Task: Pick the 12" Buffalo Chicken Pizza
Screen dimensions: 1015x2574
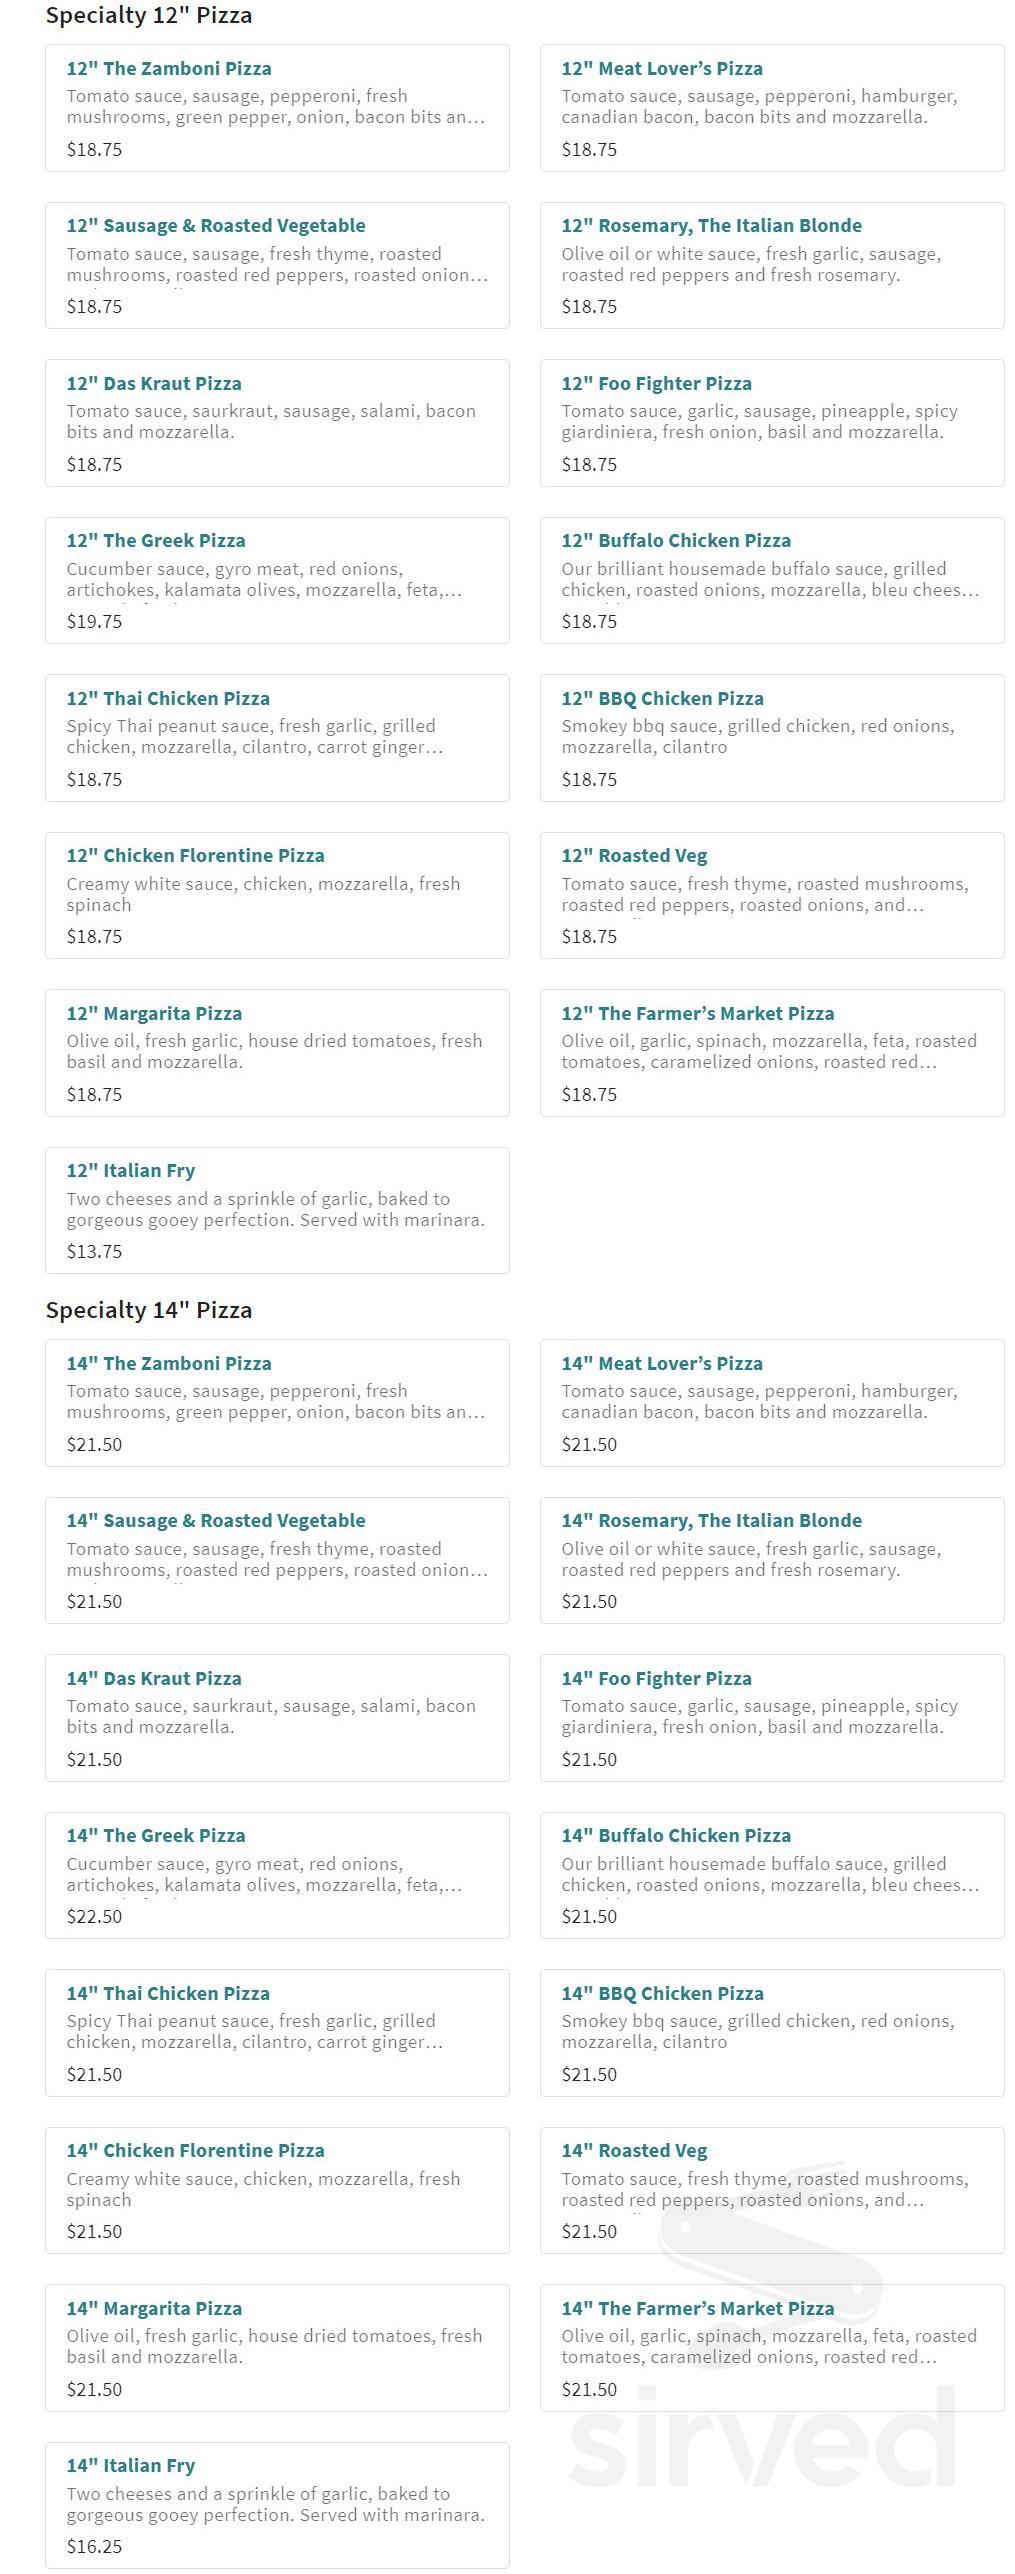Action: pyautogui.click(x=676, y=541)
